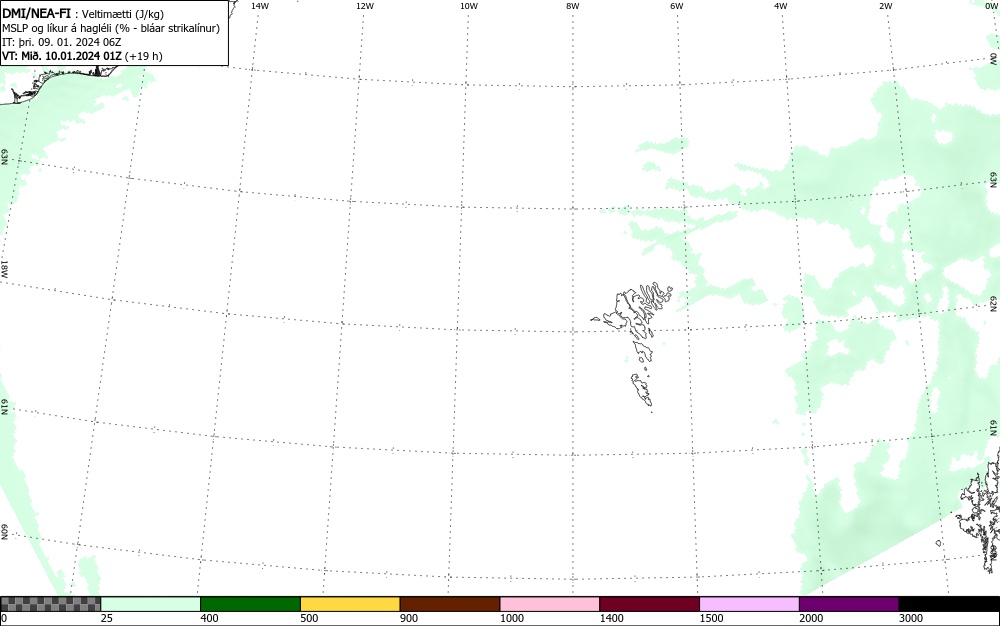Click the checkered 0–25 legend swatch
1000x626 pixels.
[x=50, y=604]
